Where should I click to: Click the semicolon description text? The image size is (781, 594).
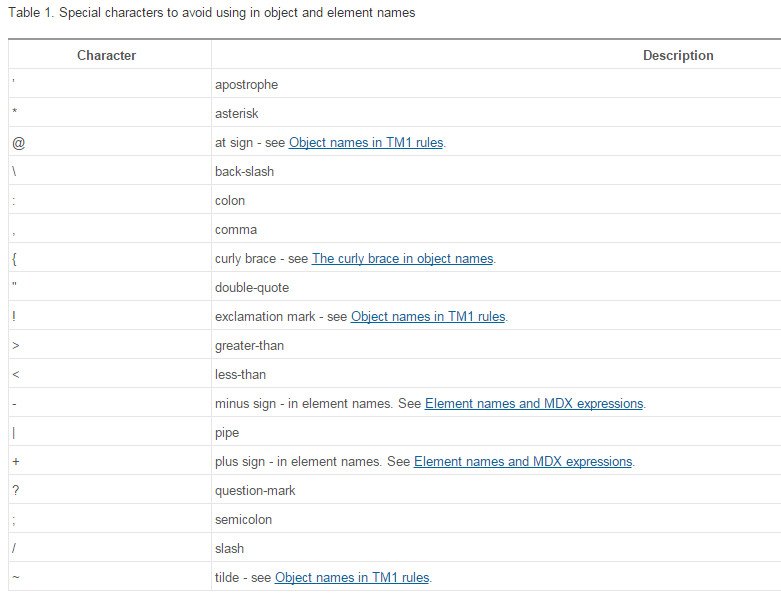pos(244,520)
